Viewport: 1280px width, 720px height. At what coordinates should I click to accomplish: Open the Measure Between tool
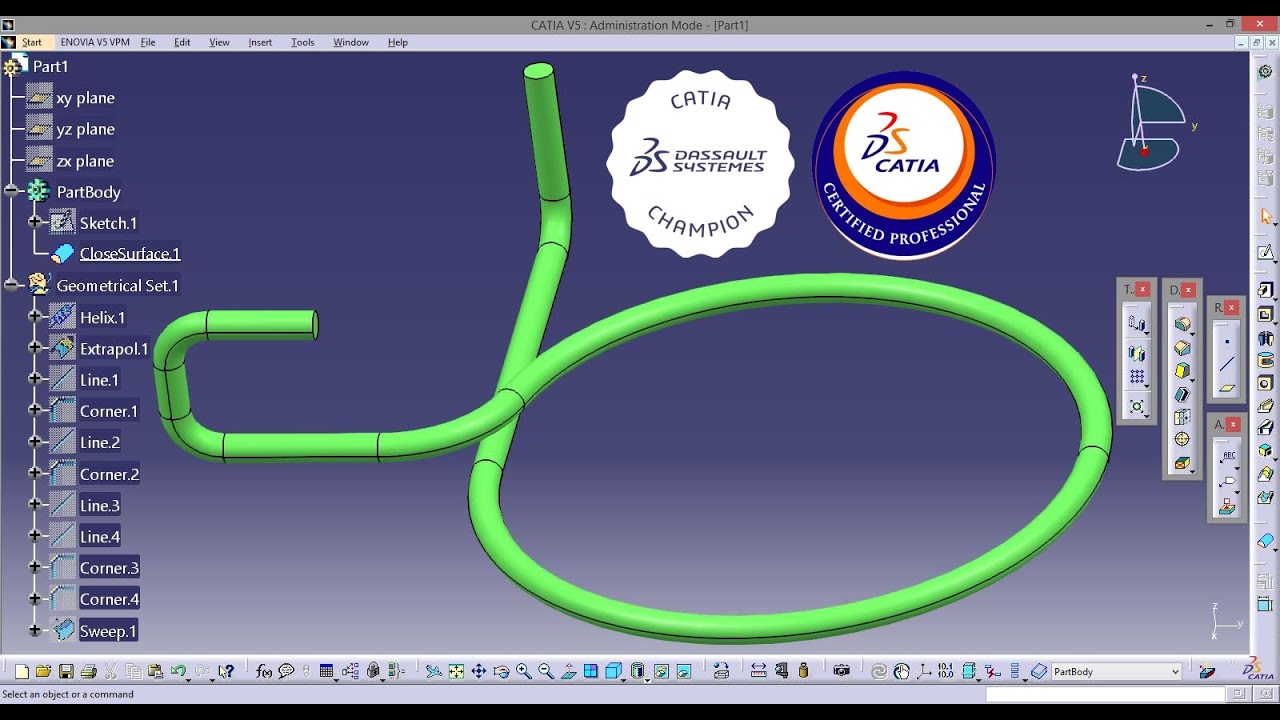pyautogui.click(x=759, y=671)
